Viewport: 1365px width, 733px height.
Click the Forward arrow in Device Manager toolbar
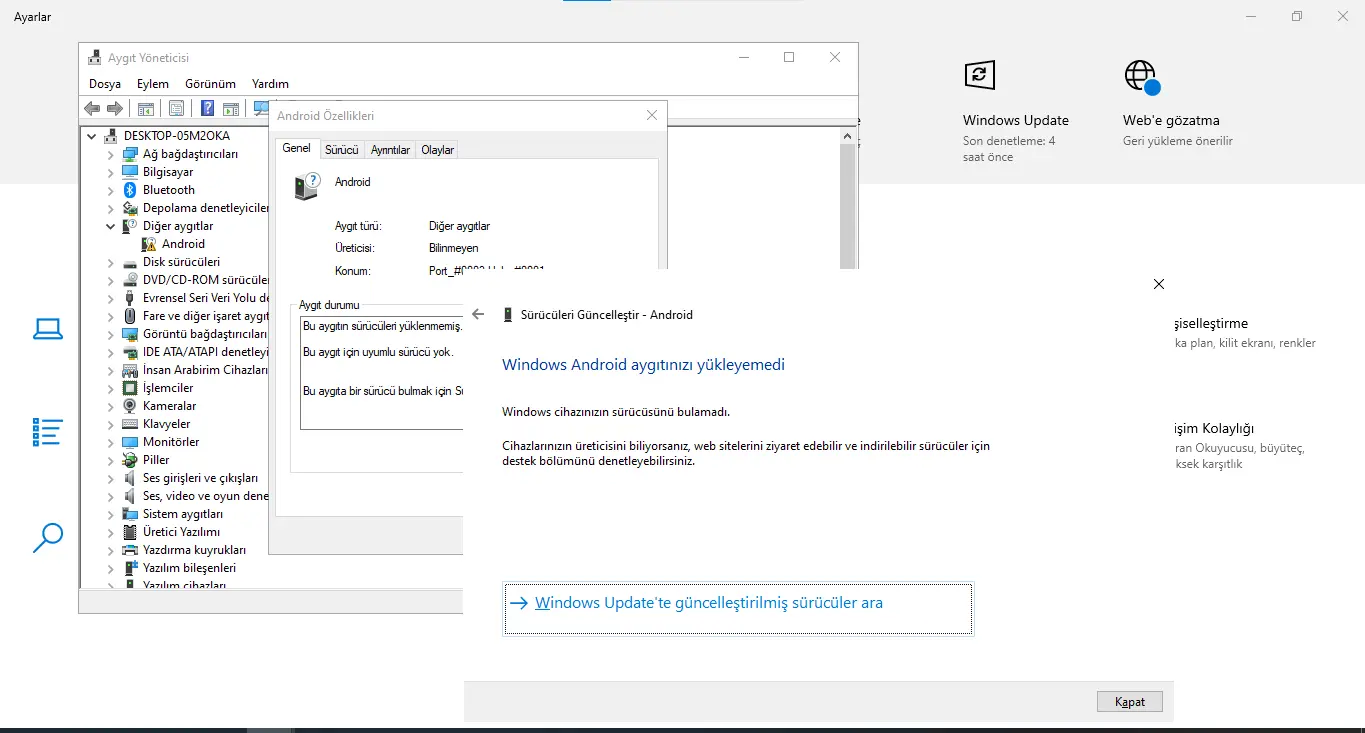[x=115, y=108]
